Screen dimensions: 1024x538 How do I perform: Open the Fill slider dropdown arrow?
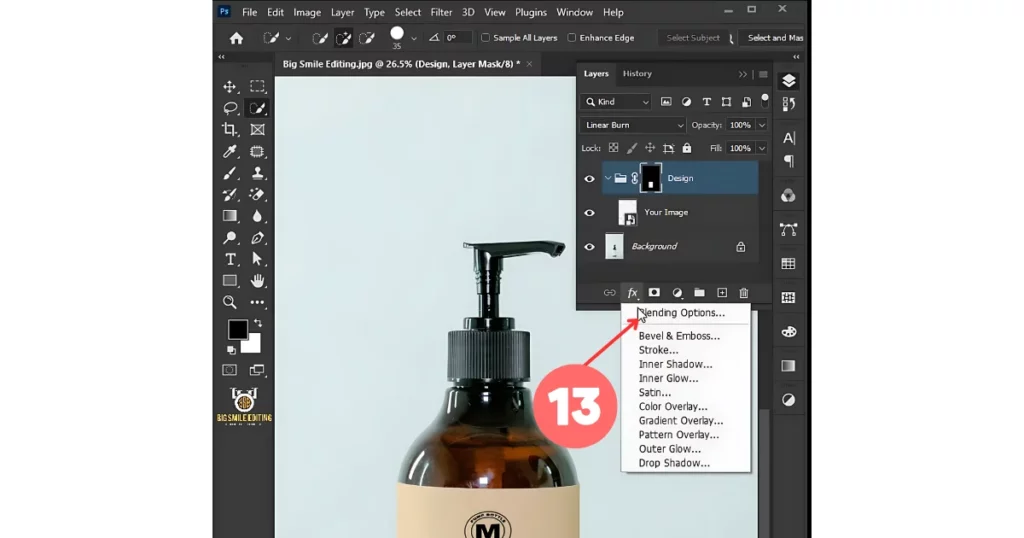(761, 148)
